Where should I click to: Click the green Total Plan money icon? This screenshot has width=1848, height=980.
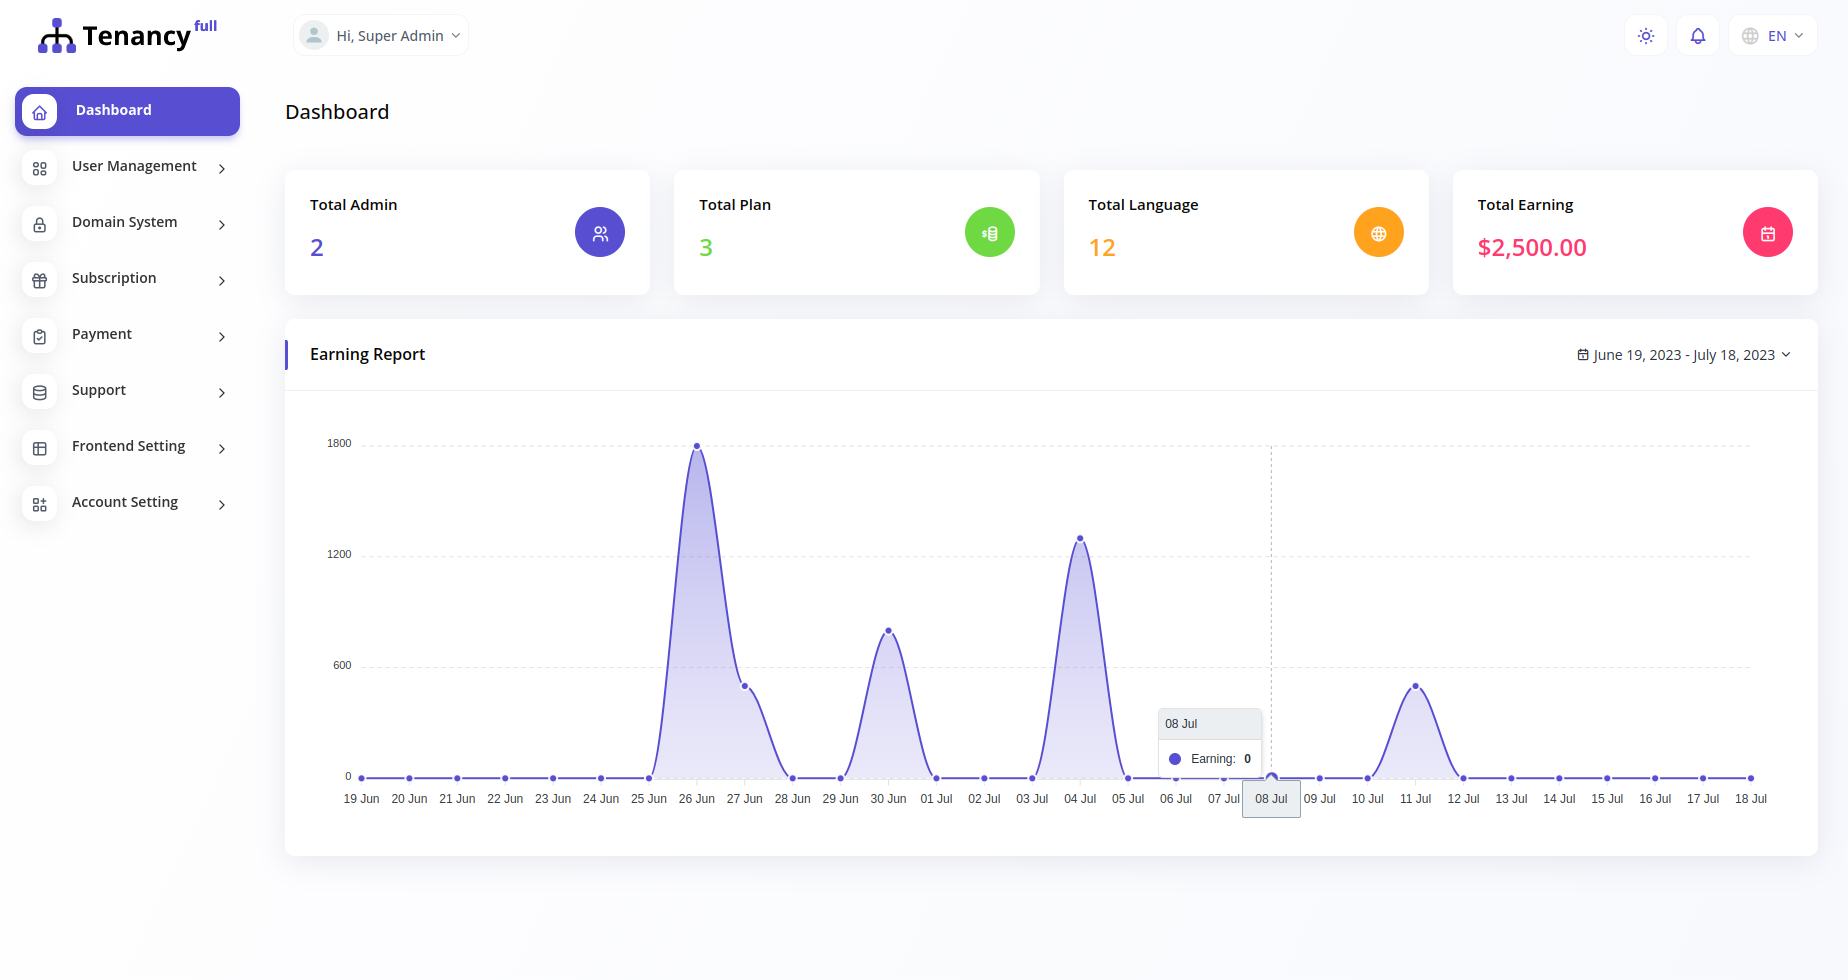click(x=989, y=232)
